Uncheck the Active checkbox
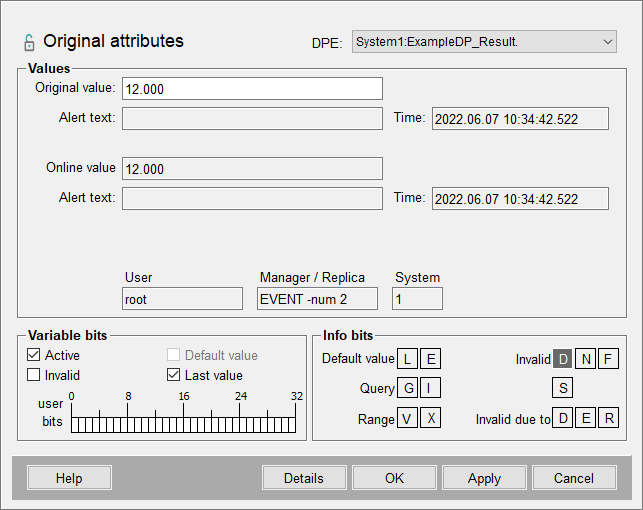The image size is (643, 510). 34,355
